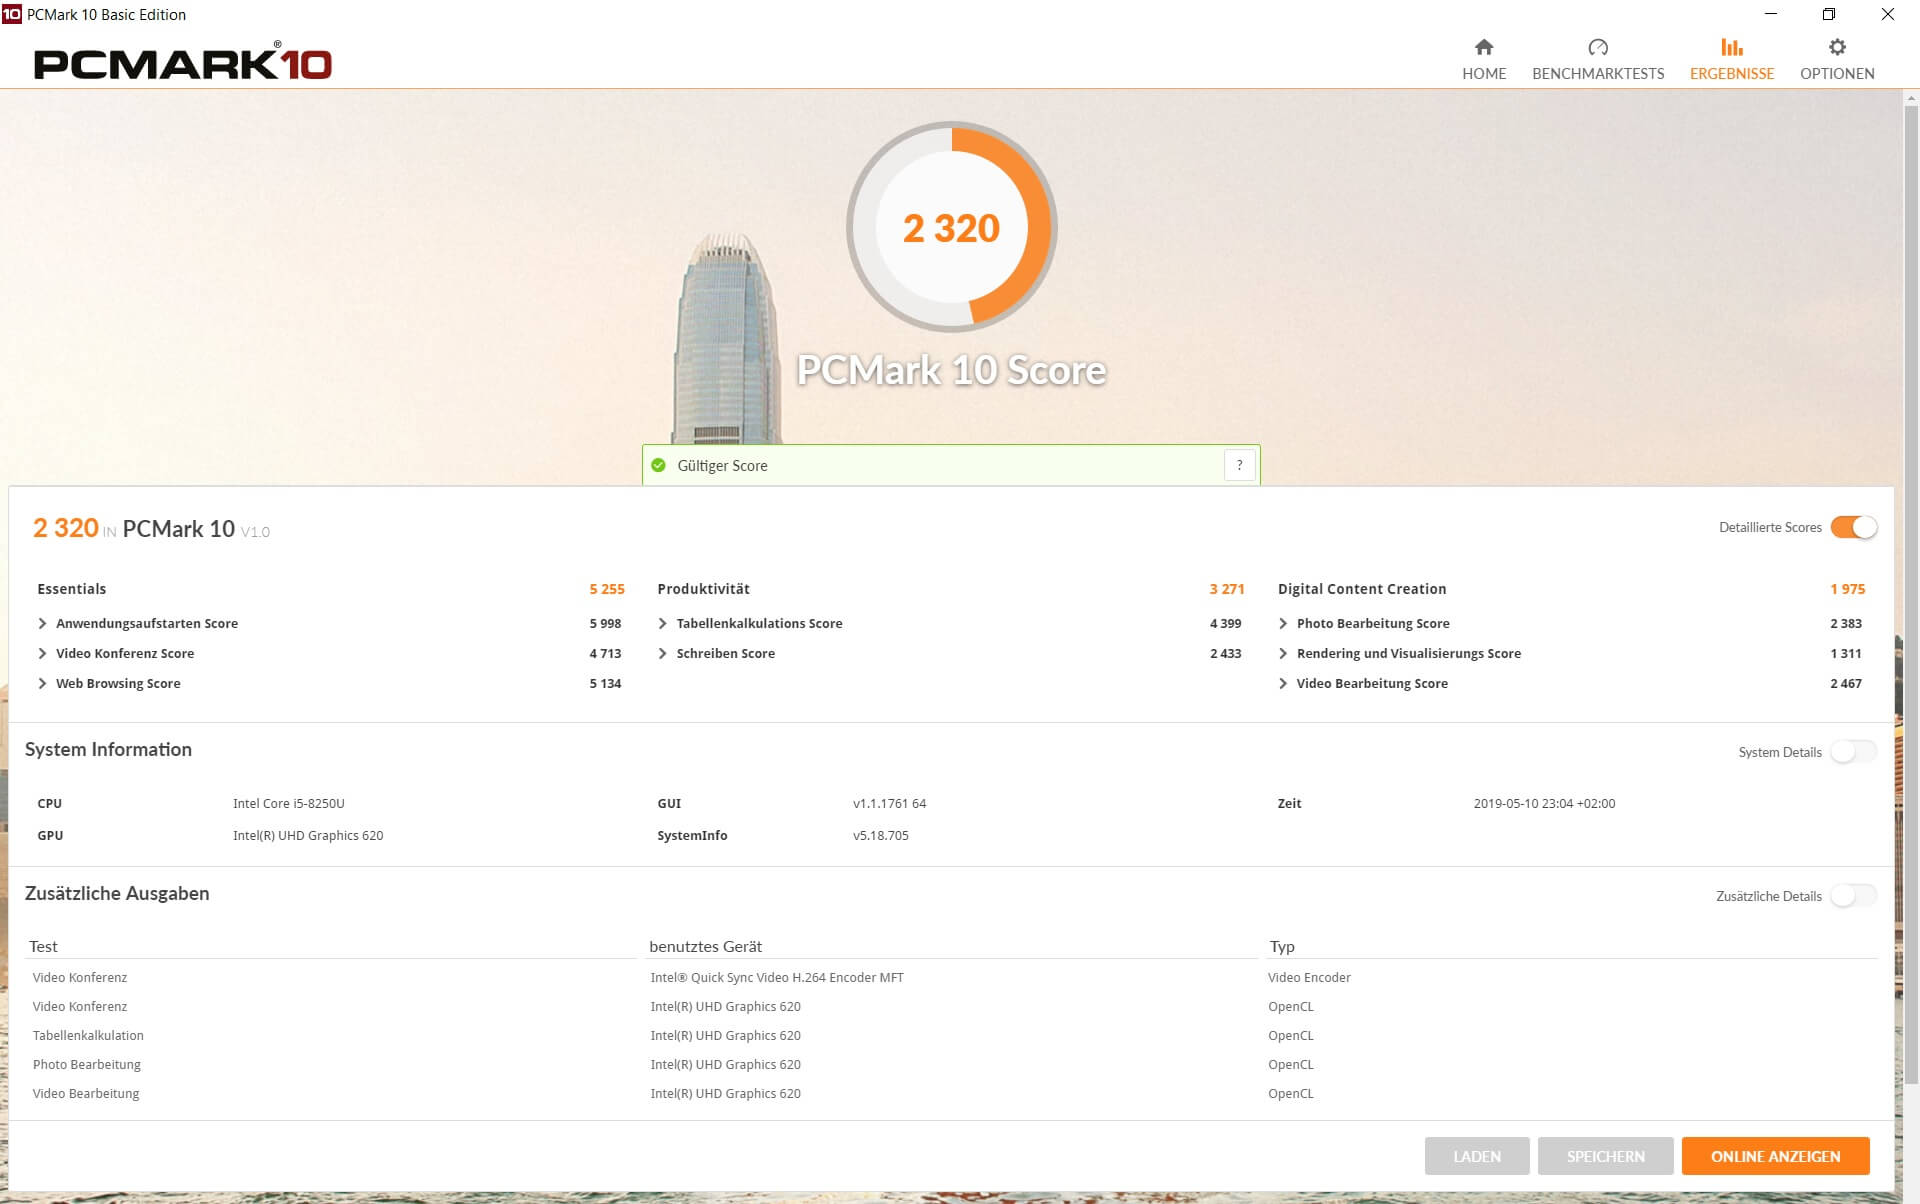The width and height of the screenshot is (1920, 1204).
Task: Click the question mark help icon
Action: (x=1239, y=465)
